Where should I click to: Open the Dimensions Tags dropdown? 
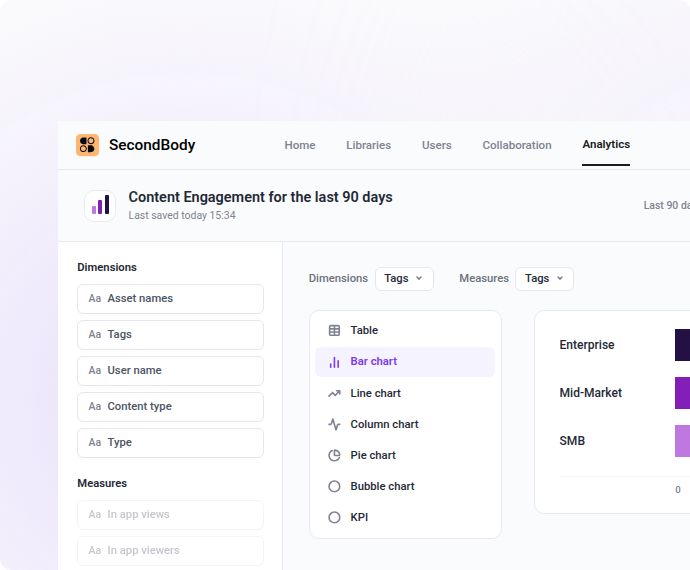404,279
